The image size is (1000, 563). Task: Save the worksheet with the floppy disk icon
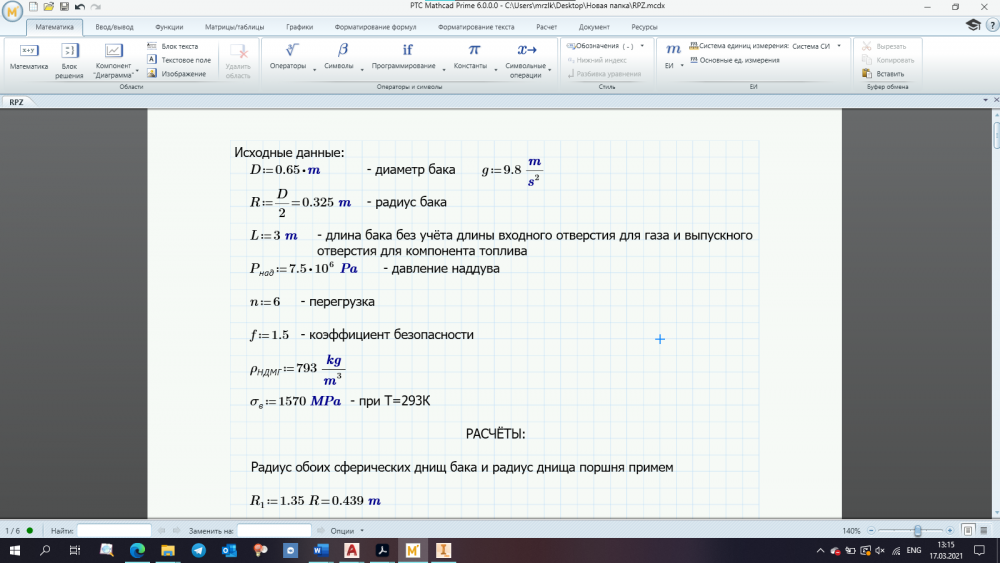tap(64, 6)
